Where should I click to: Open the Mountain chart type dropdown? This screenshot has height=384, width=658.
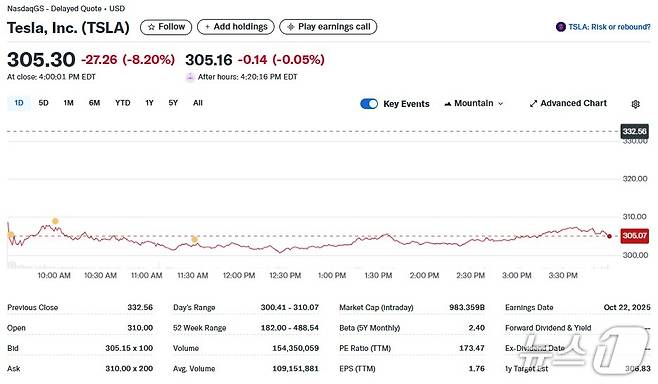[x=474, y=104]
